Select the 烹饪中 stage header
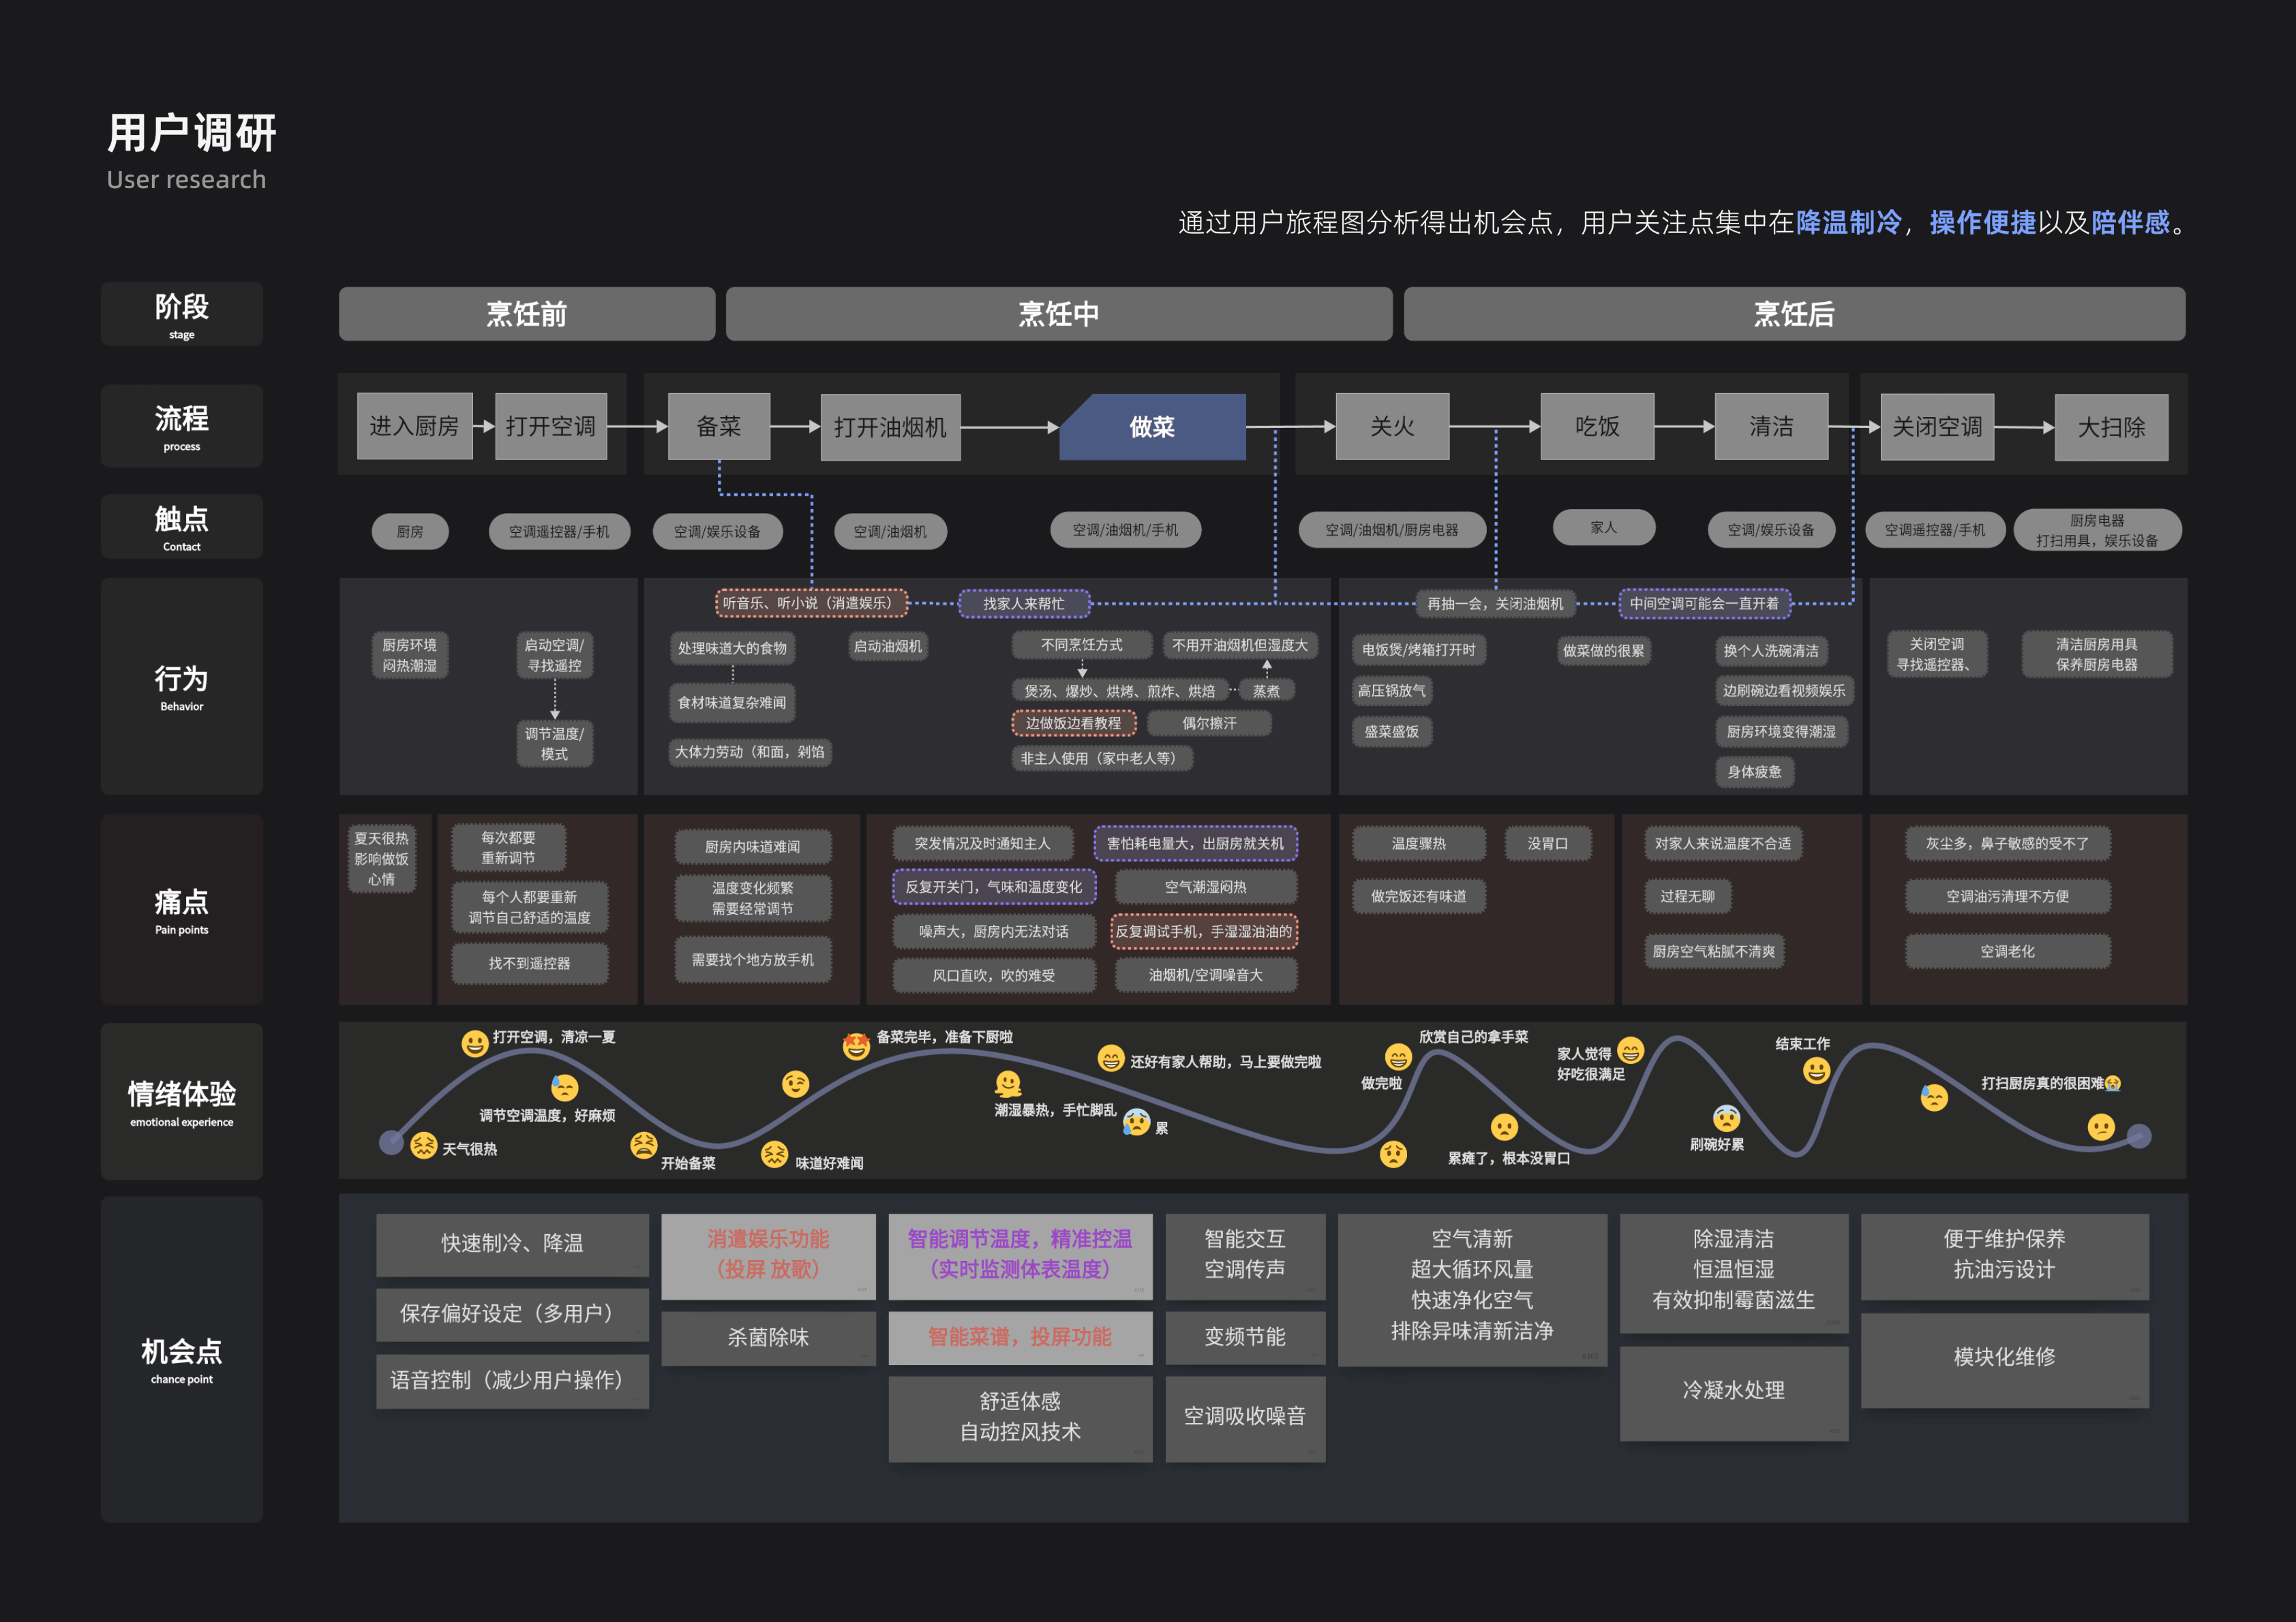The height and width of the screenshot is (1622, 2296). point(1058,314)
